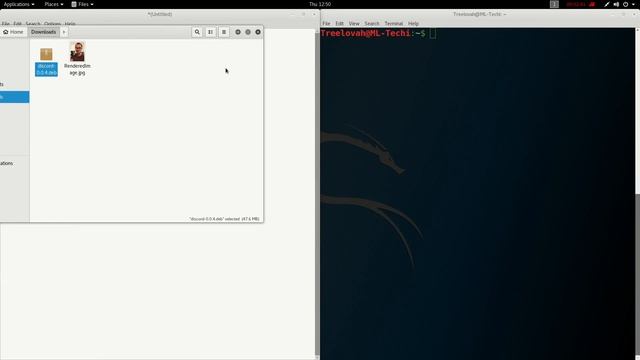Click the power icon in the top bar
This screenshot has height=360, width=640.
[x=625, y=4]
